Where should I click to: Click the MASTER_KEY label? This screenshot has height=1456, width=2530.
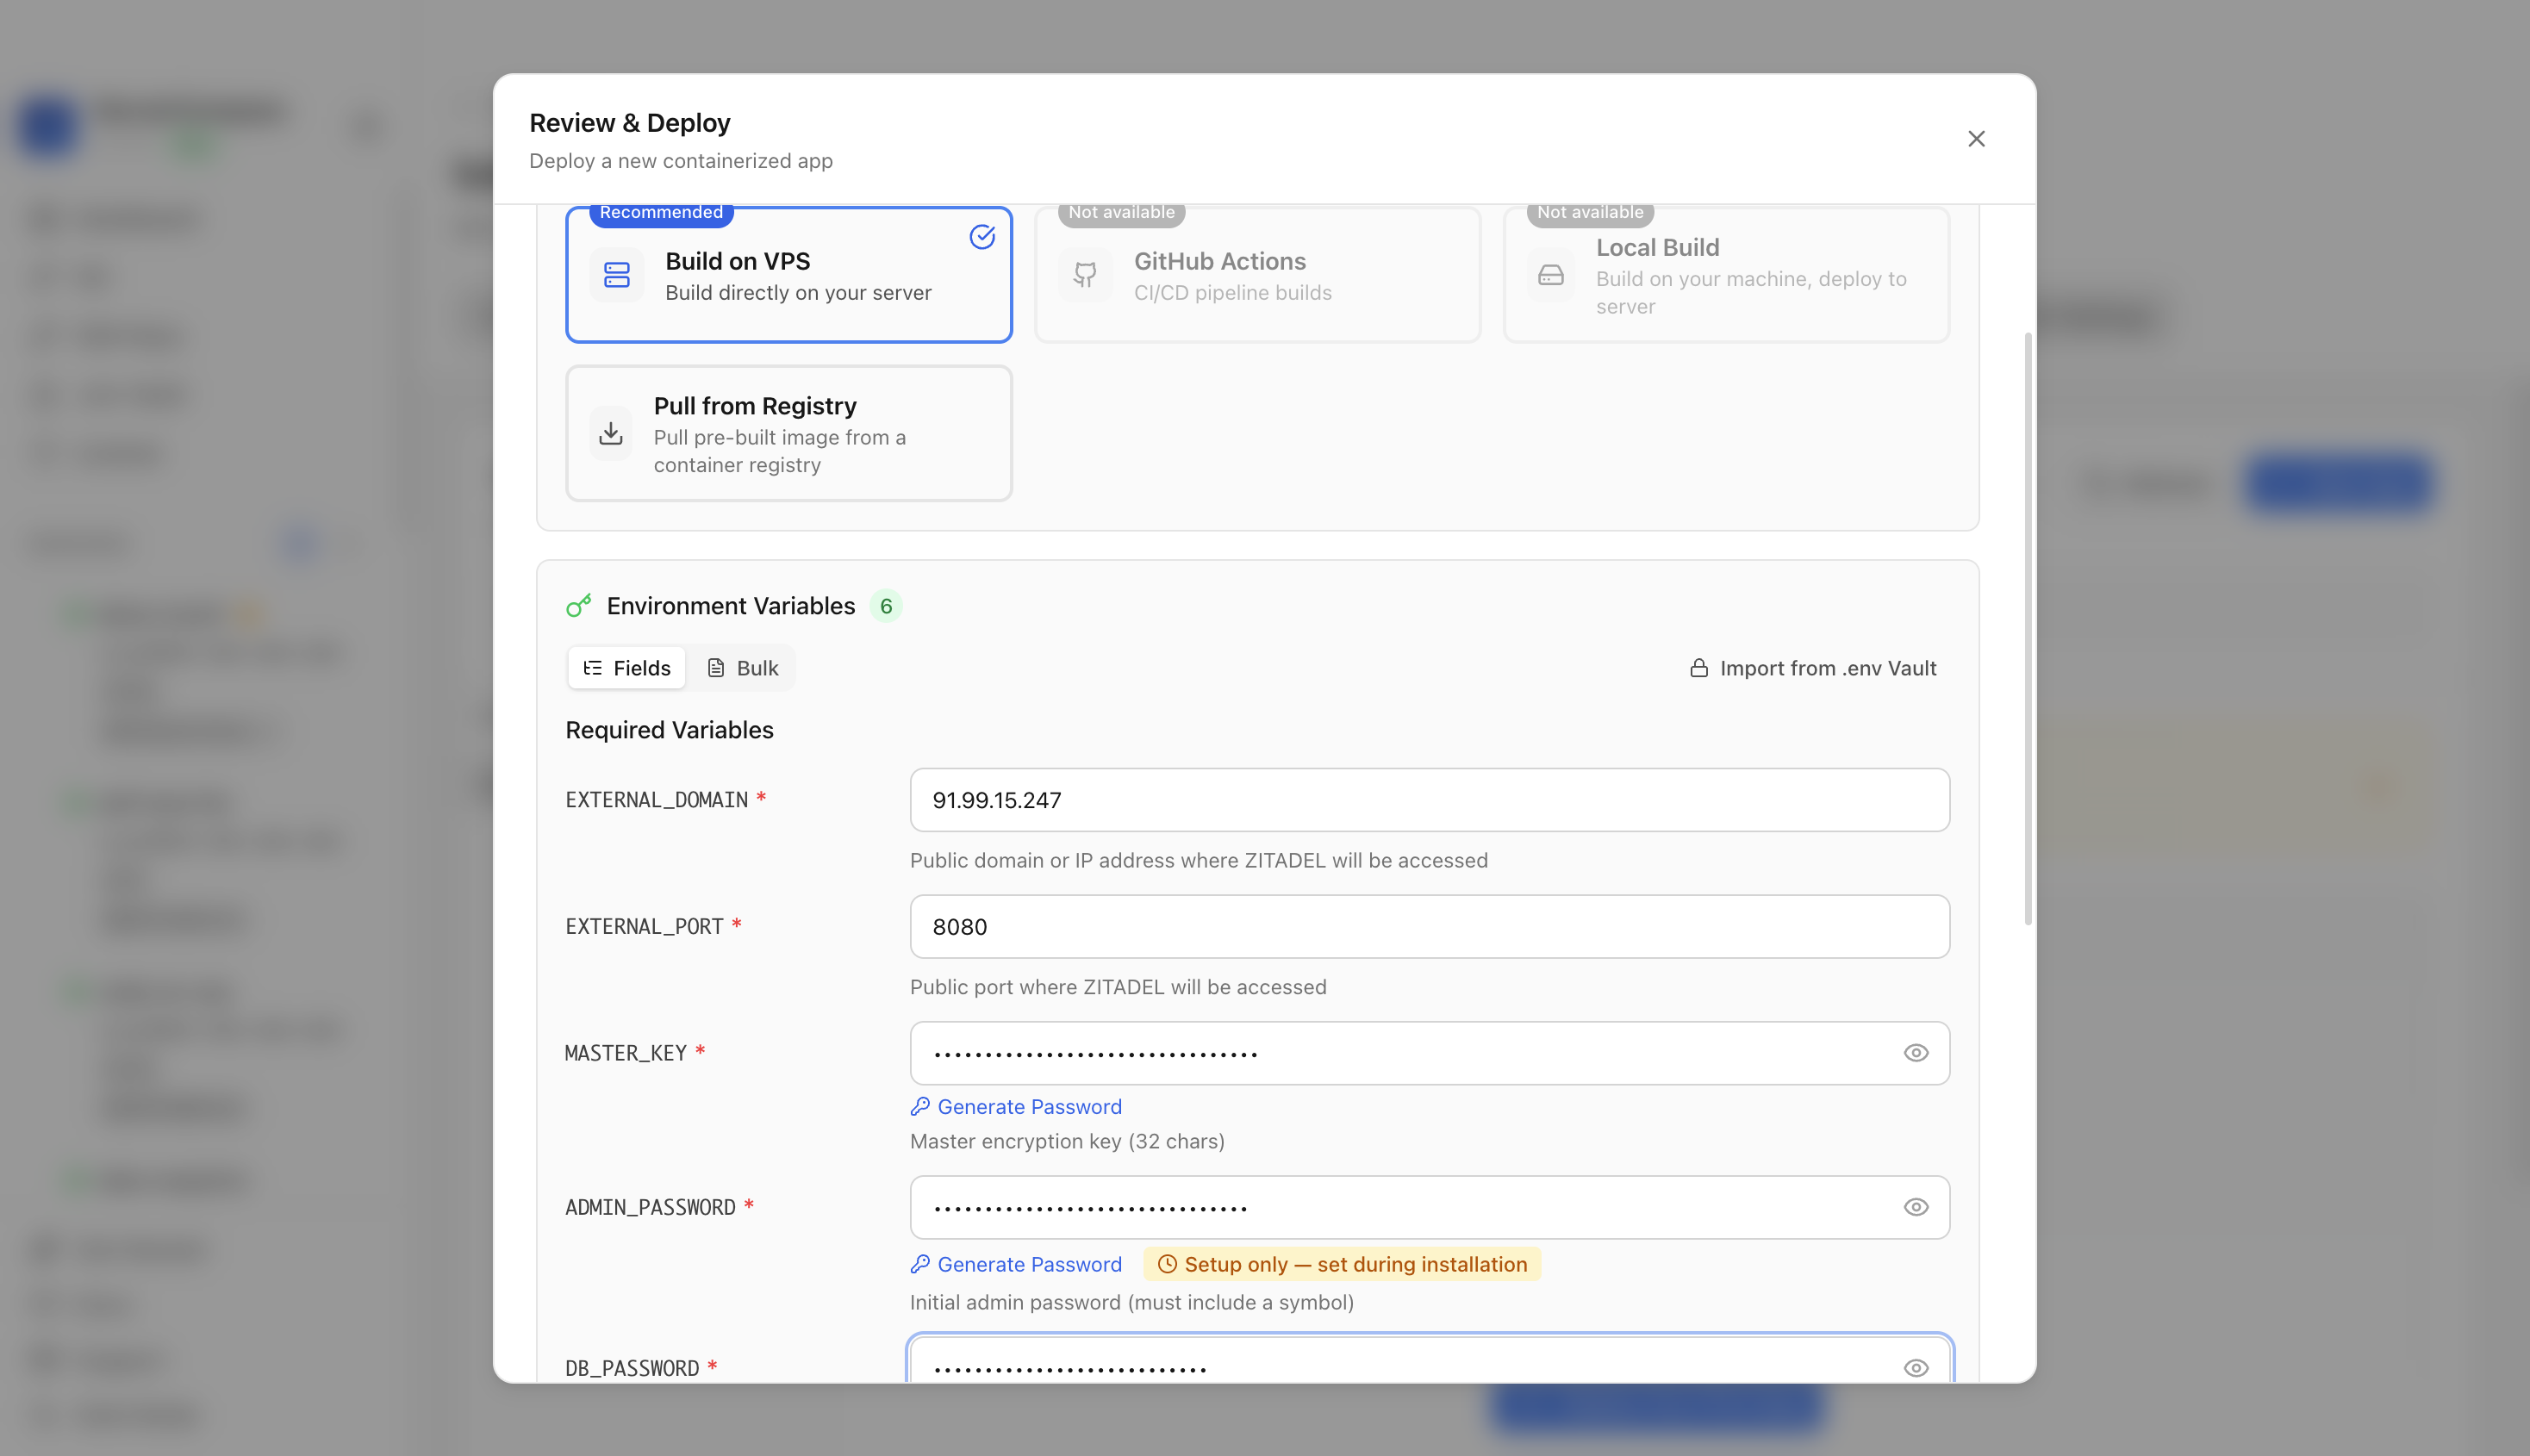click(626, 1053)
